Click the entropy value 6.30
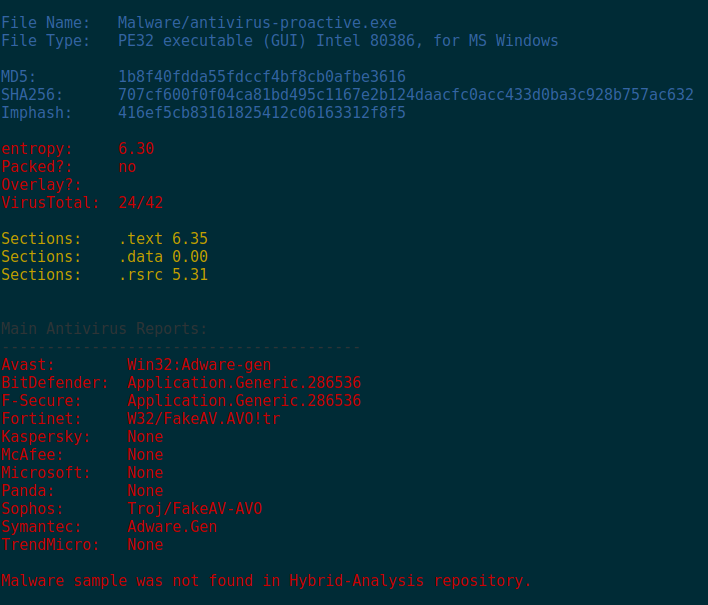The image size is (708, 605). [136, 149]
